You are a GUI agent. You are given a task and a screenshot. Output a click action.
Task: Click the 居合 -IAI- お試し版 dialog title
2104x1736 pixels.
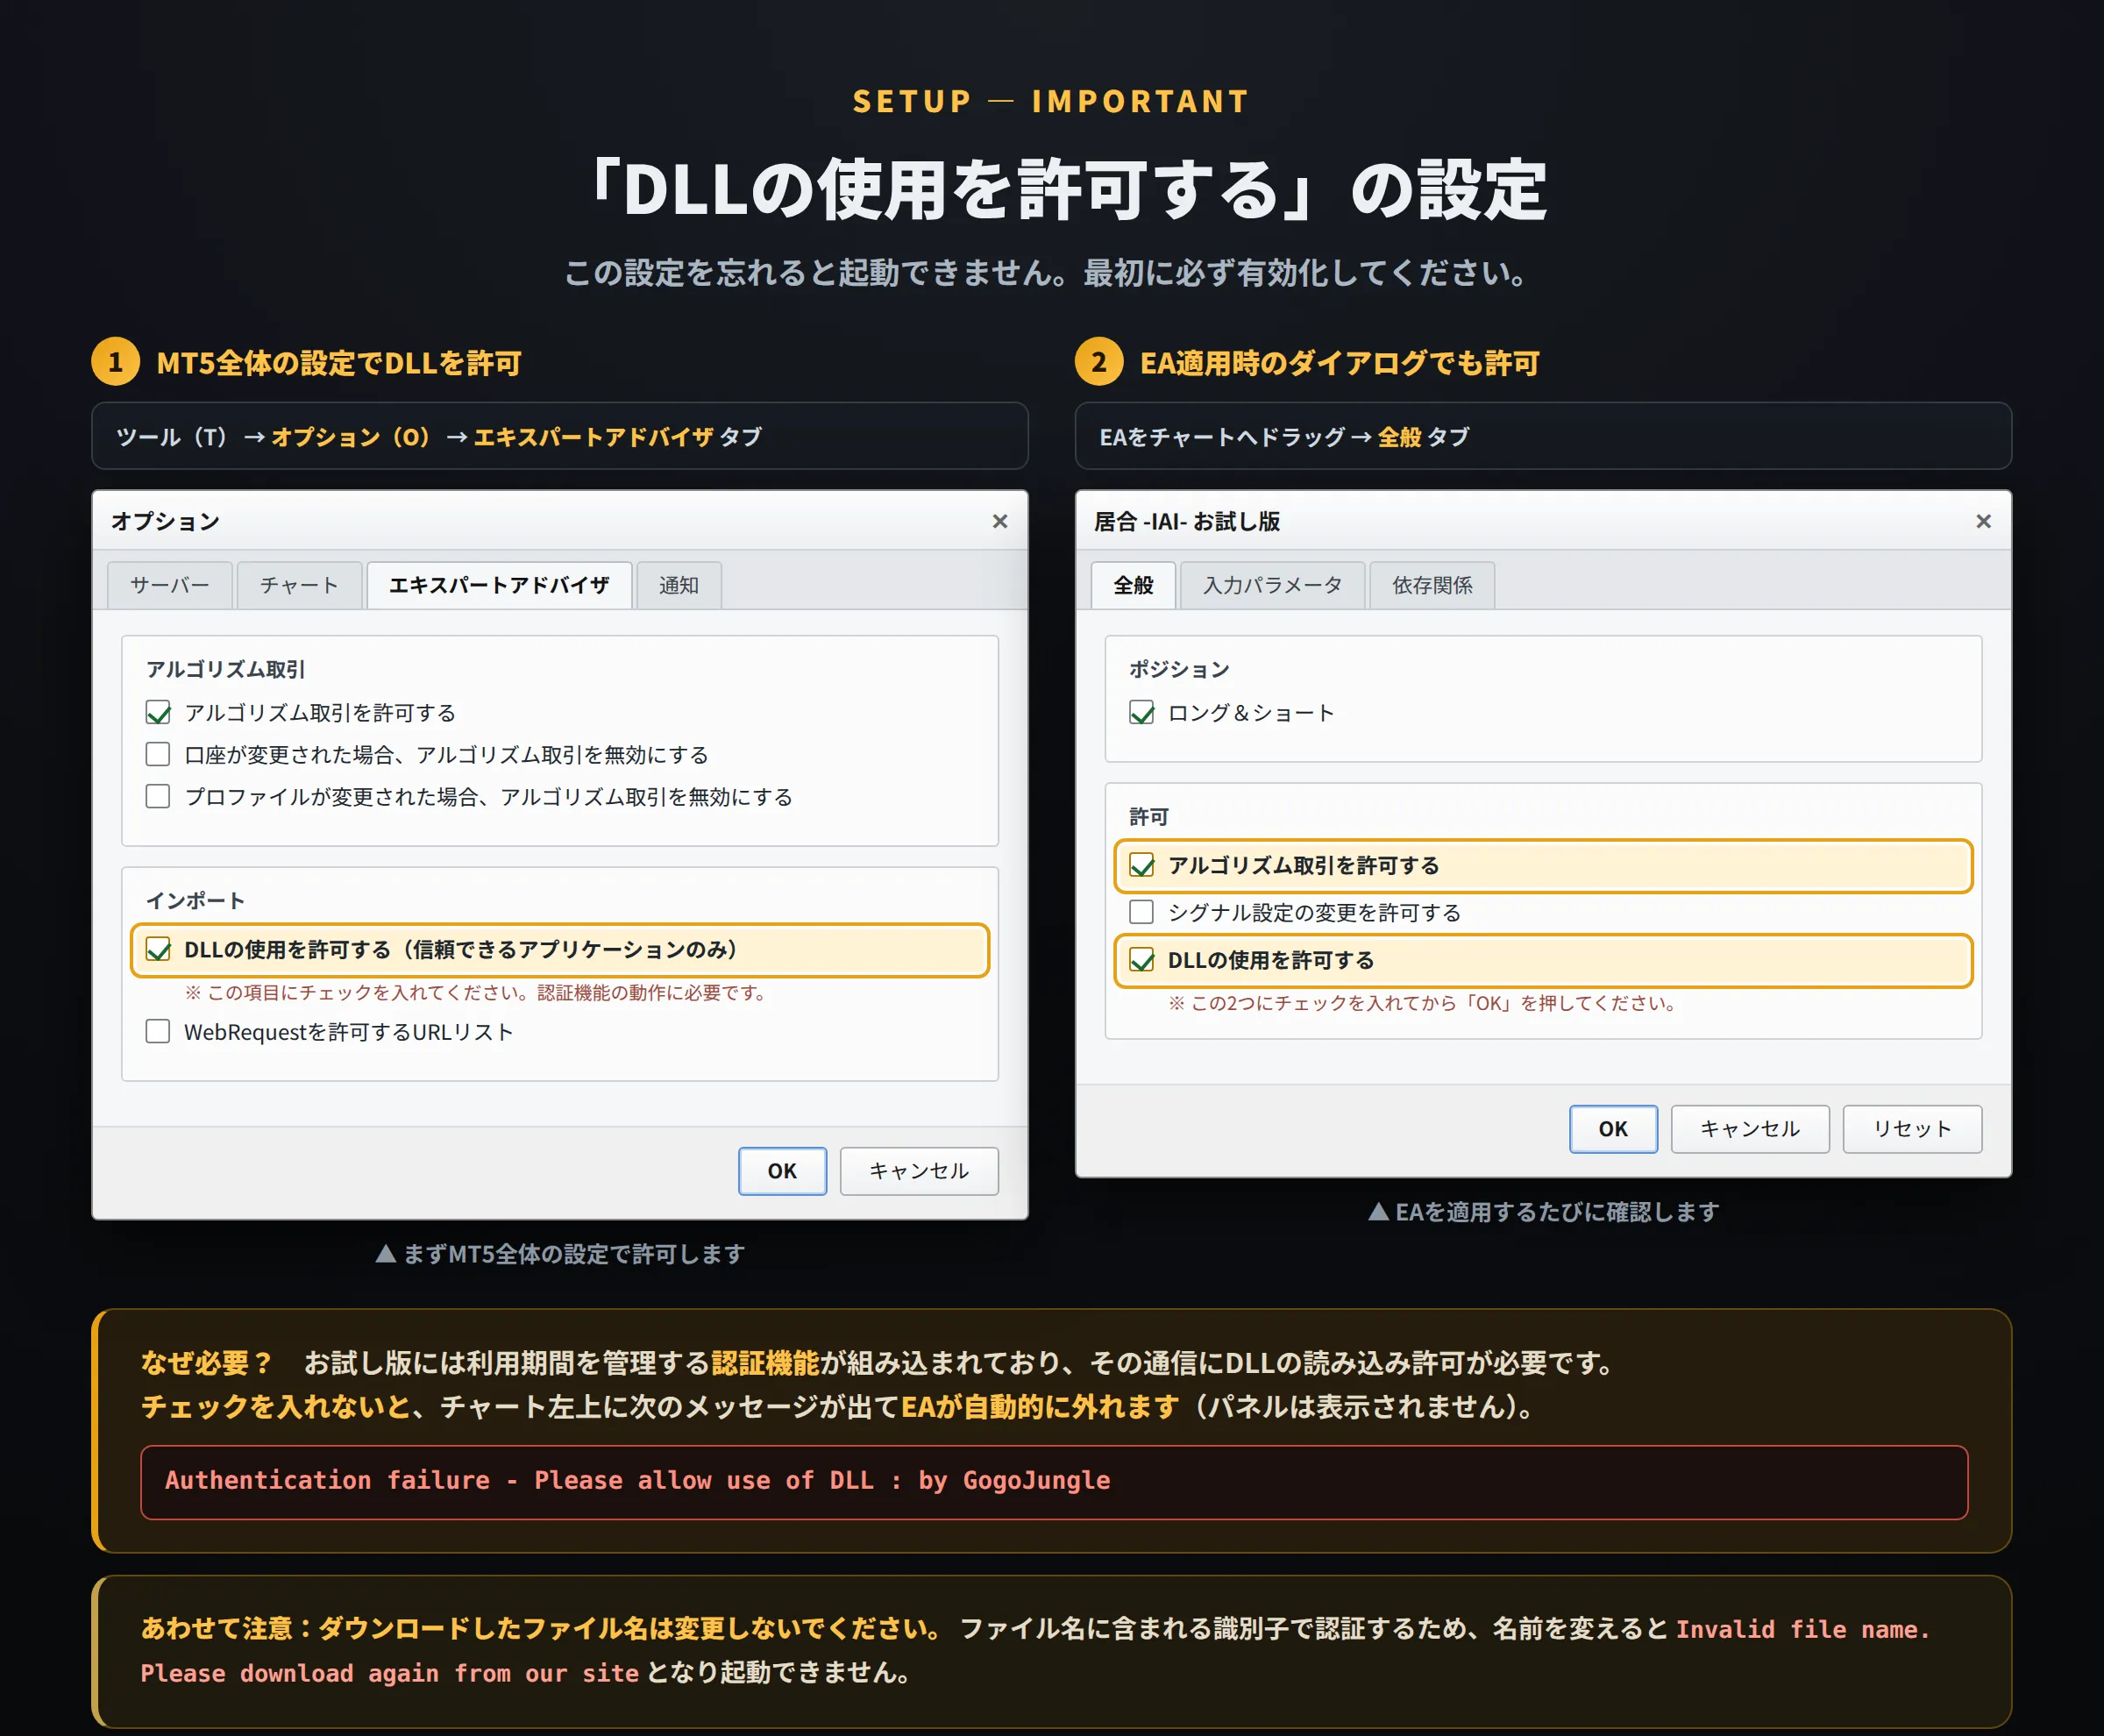[1187, 521]
